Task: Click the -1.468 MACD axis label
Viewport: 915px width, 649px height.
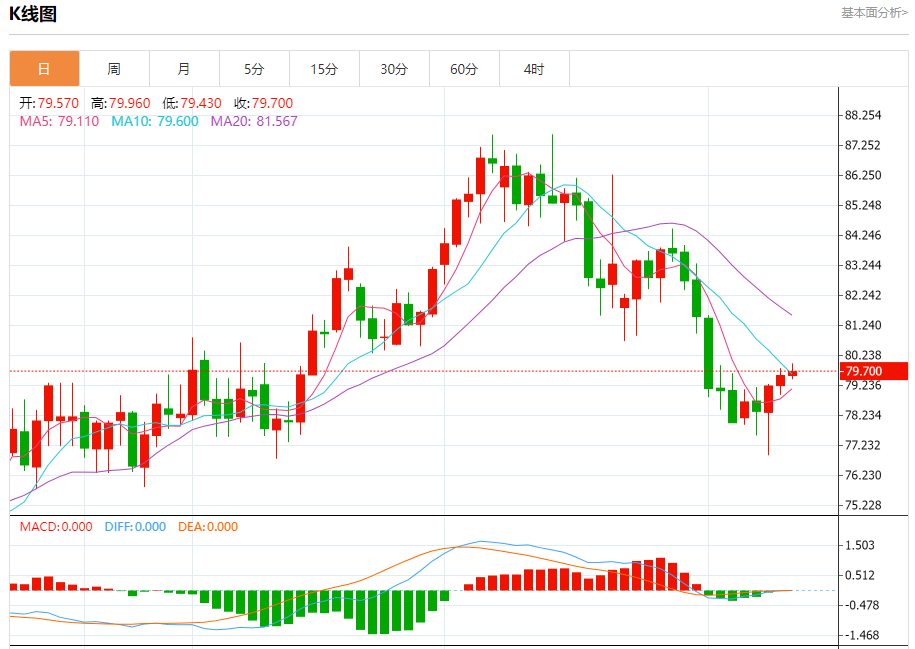Action: coord(860,635)
